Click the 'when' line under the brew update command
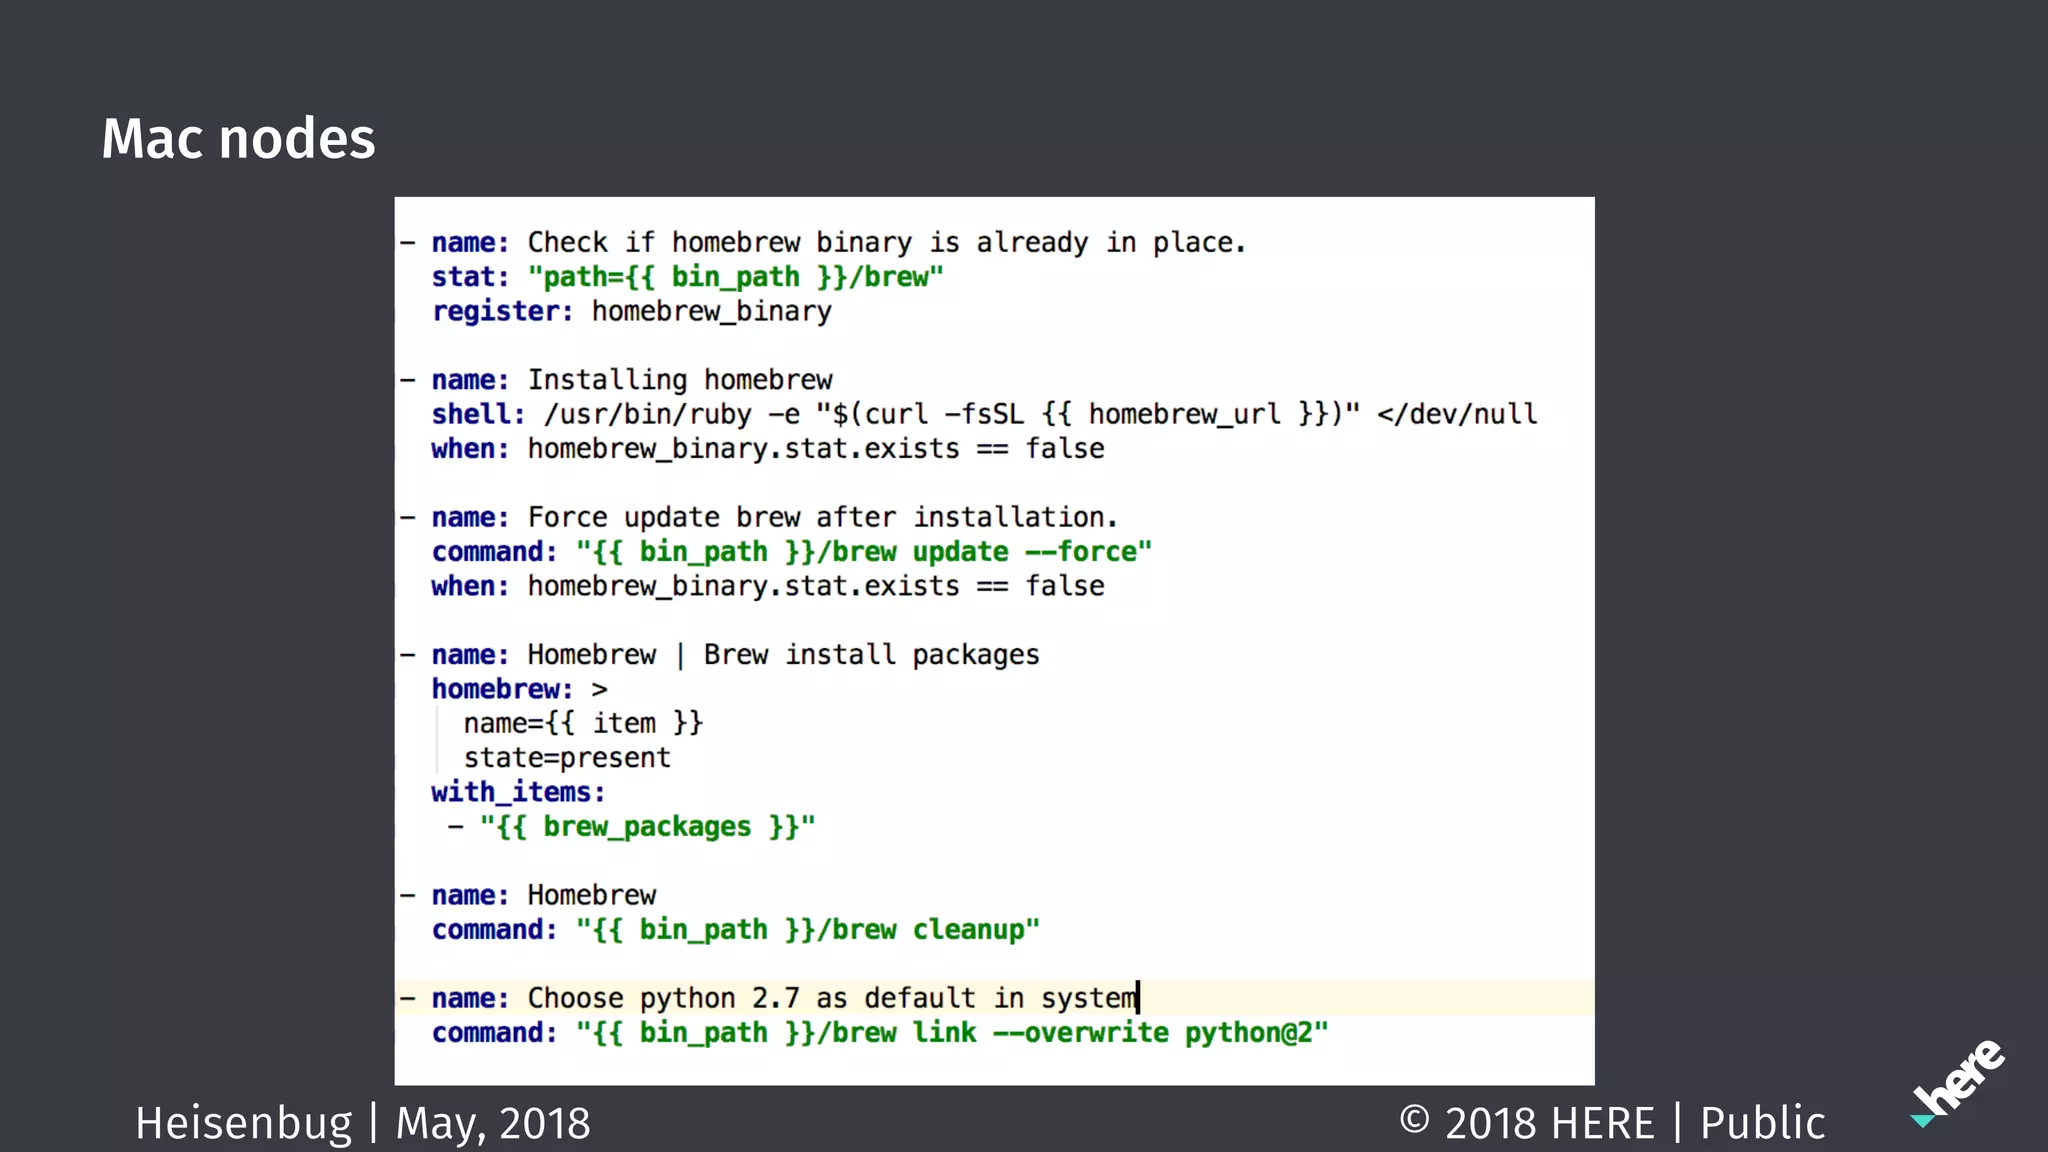Viewport: 2048px width, 1152px height. 767,586
